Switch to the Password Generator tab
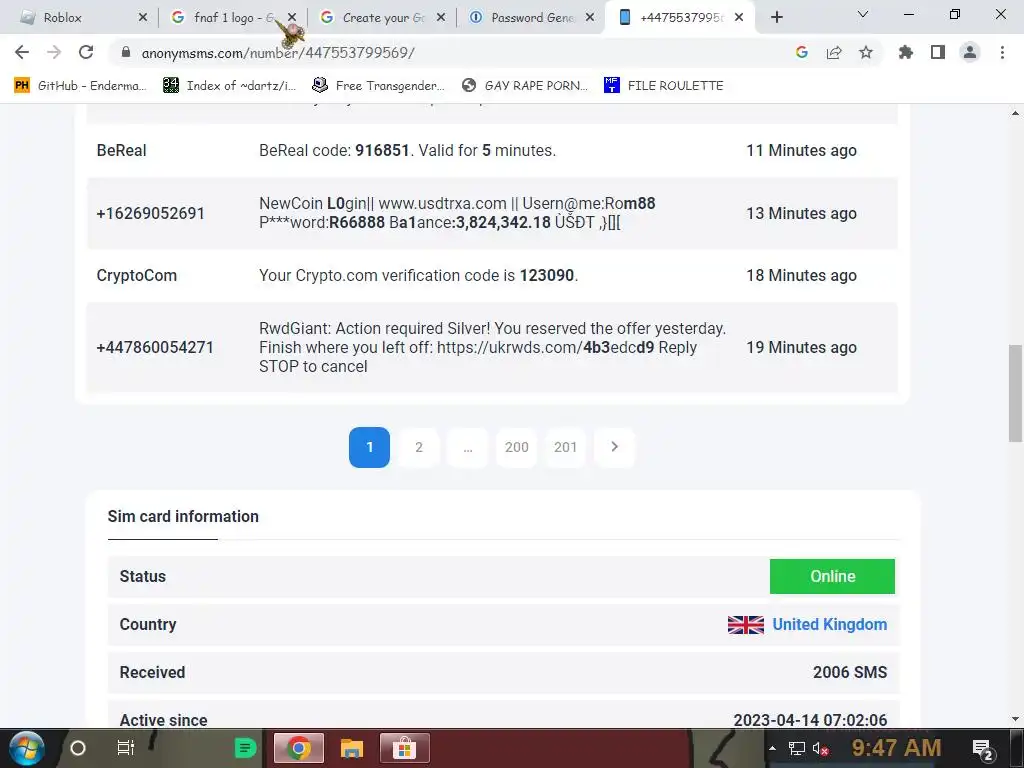Image resolution: width=1024 pixels, height=768 pixels. pyautogui.click(x=526, y=18)
